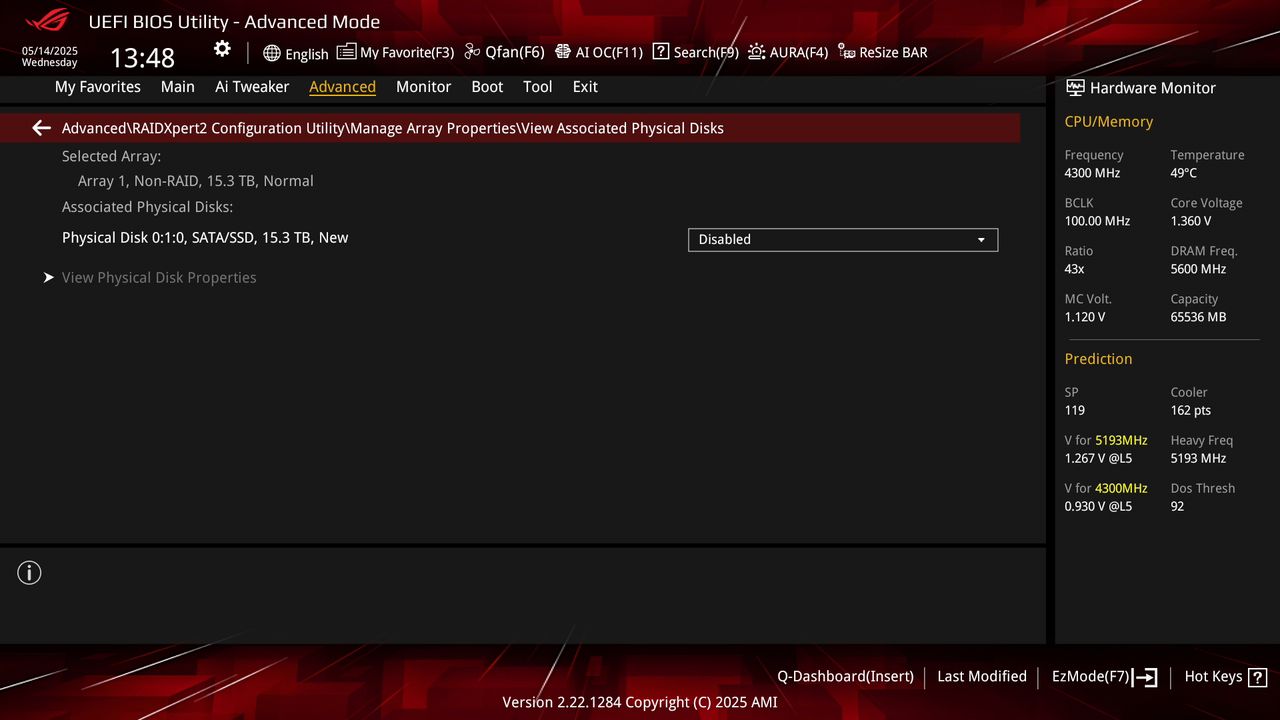The width and height of the screenshot is (1280, 720).
Task: View Last Modified settings
Action: (x=982, y=677)
